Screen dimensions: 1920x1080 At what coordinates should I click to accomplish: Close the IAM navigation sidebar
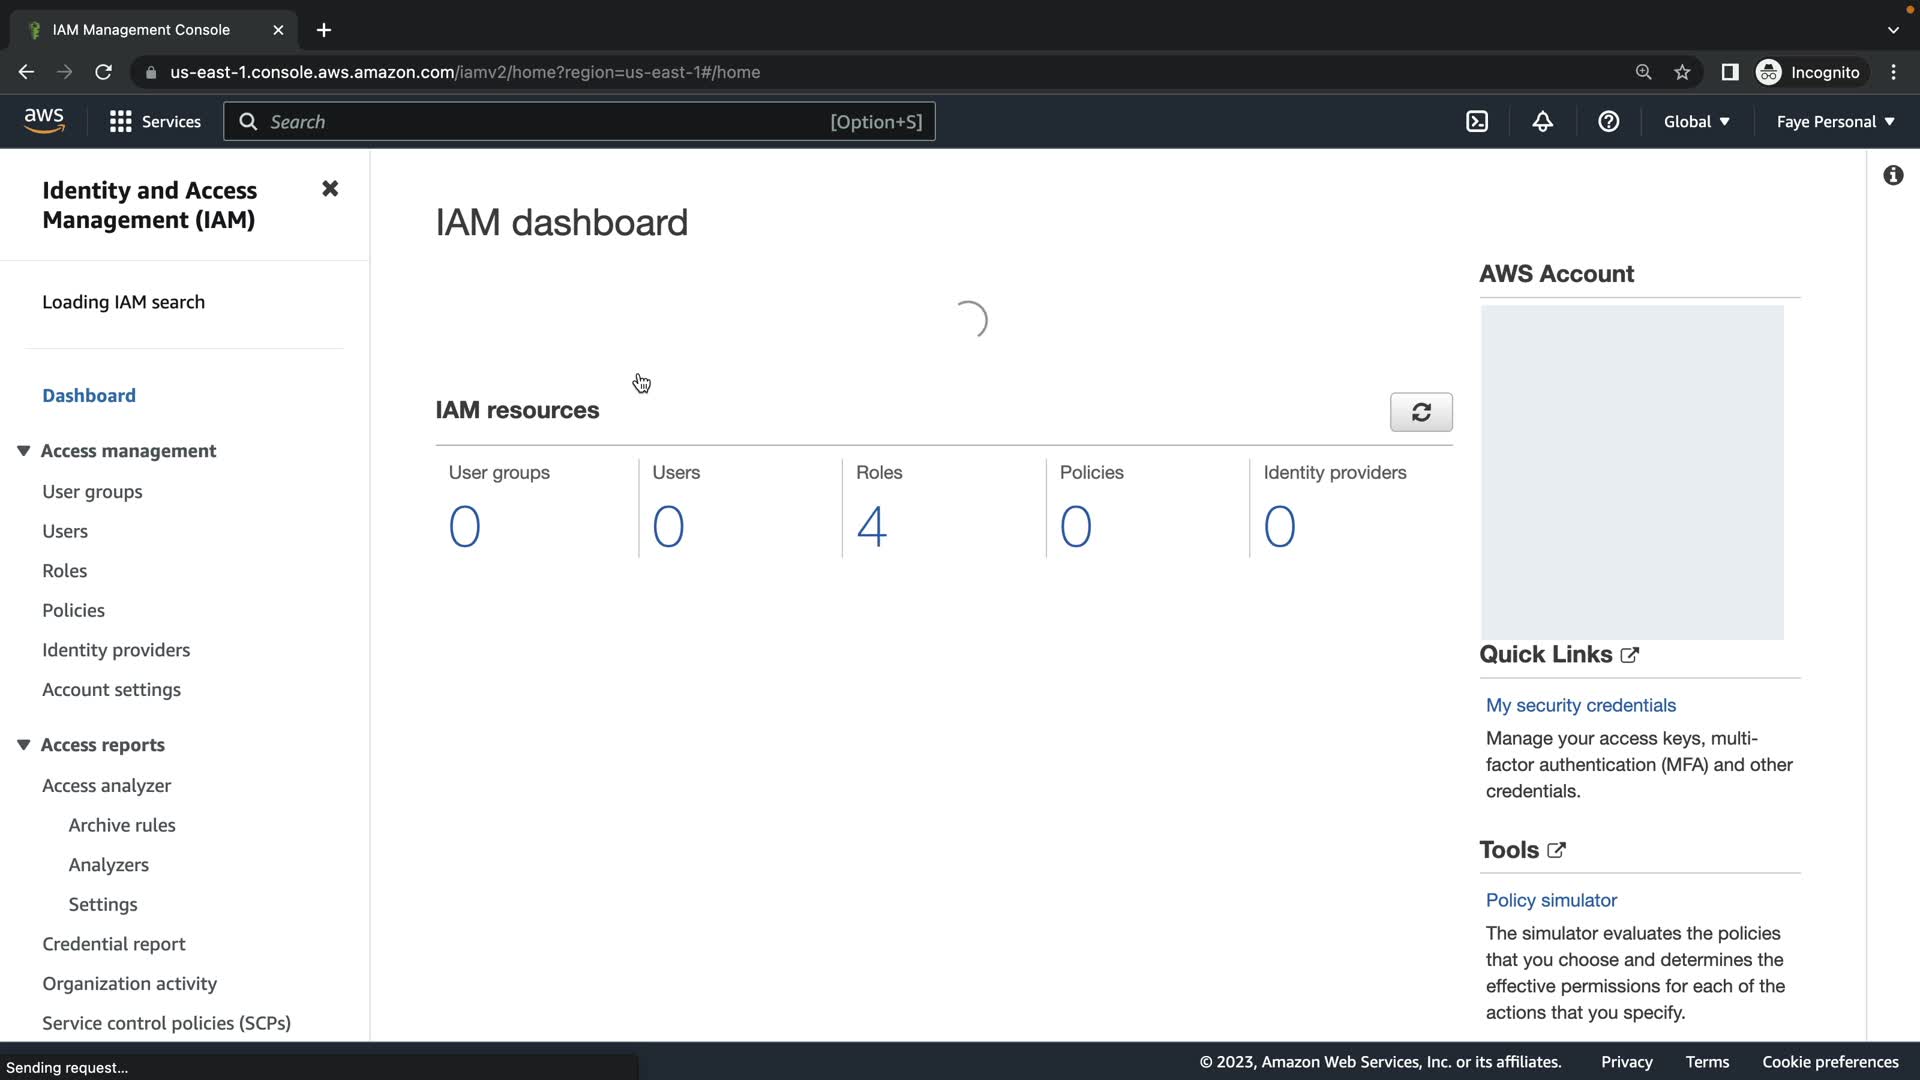pos(330,189)
